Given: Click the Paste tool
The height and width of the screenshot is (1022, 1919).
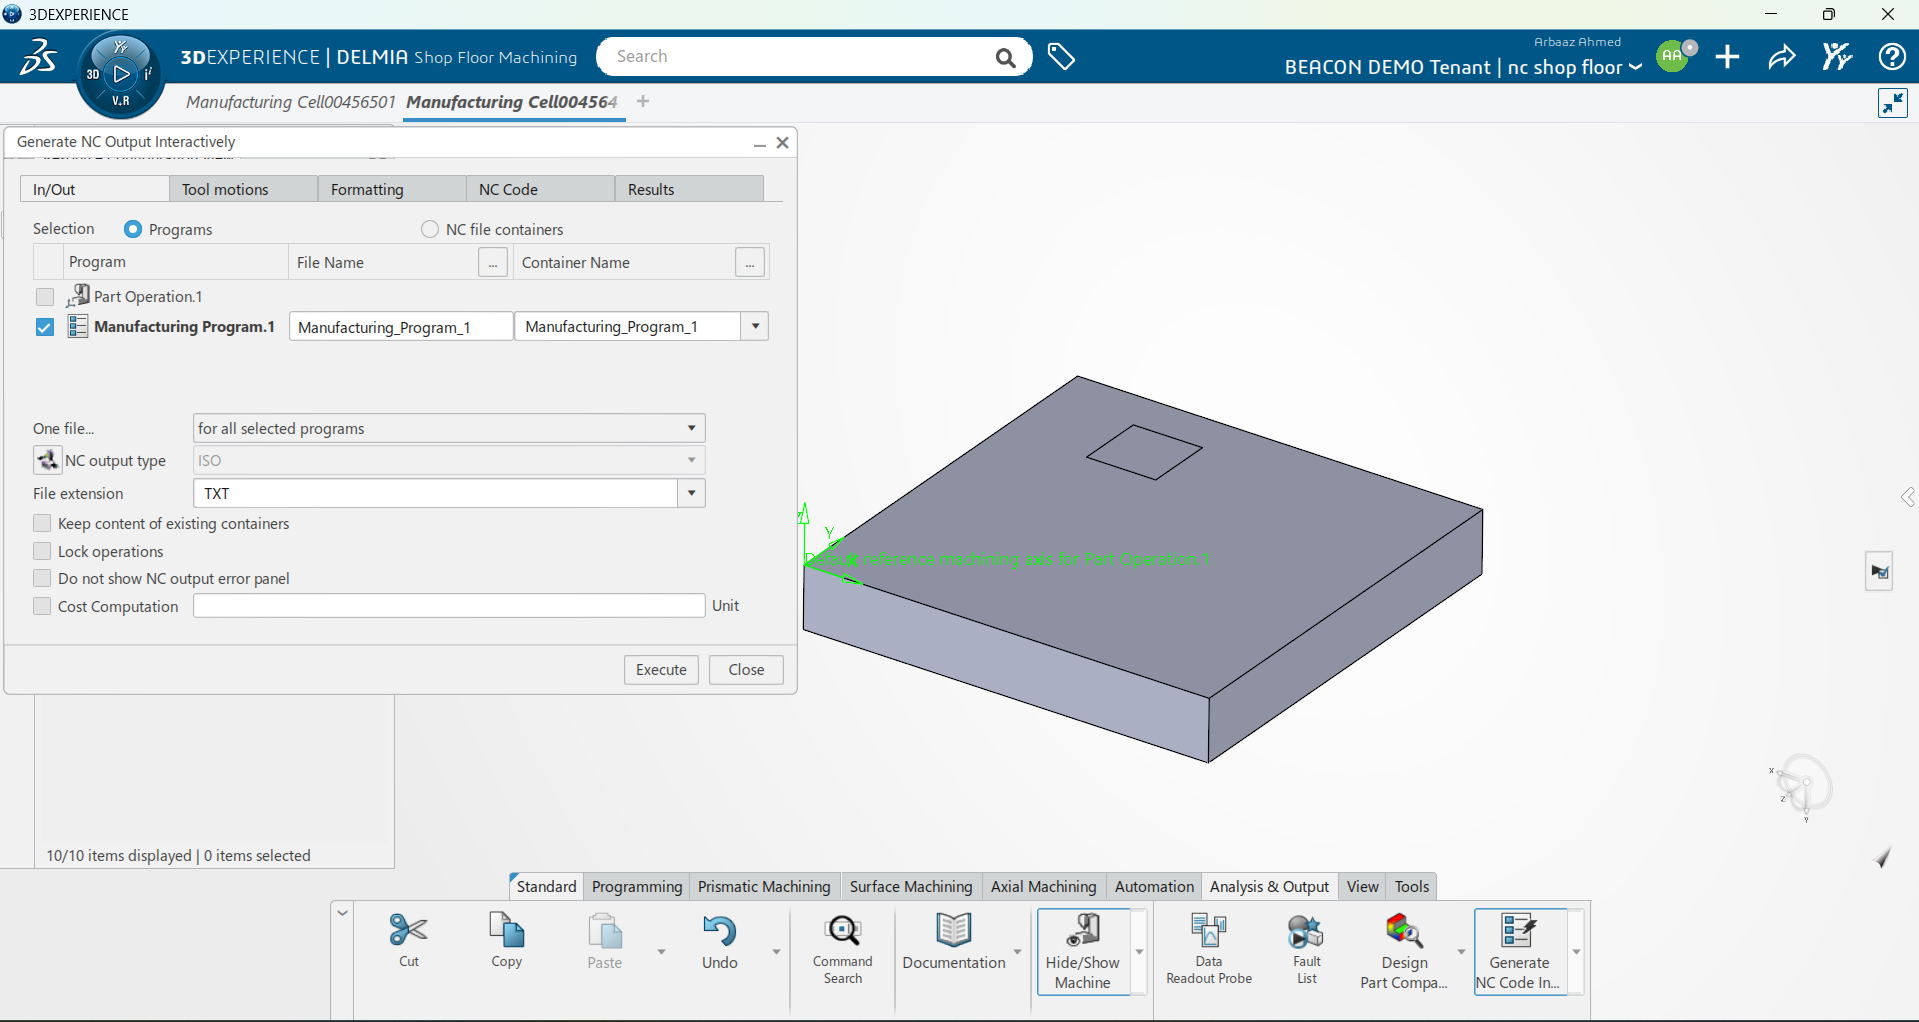Looking at the screenshot, I should click(x=605, y=941).
